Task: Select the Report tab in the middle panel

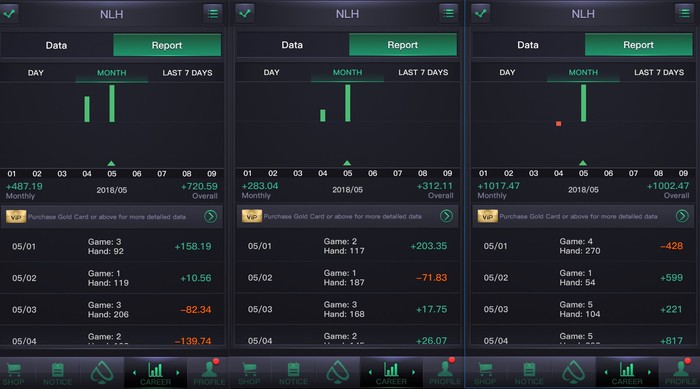Action: [403, 45]
